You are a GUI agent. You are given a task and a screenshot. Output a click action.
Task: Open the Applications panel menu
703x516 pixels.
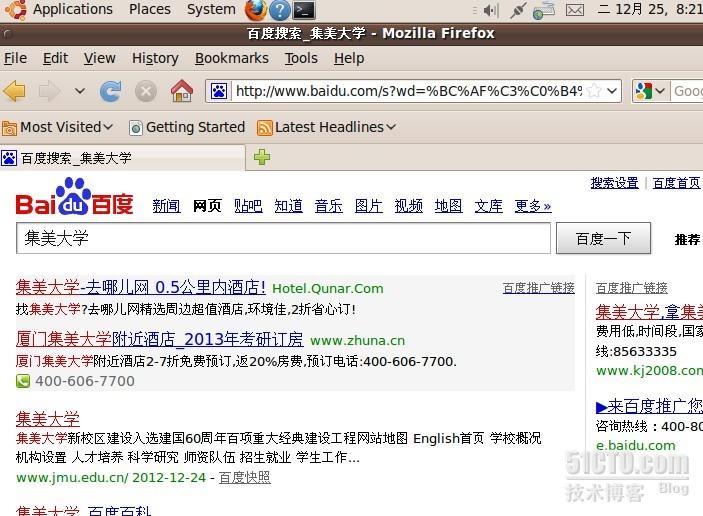point(73,9)
